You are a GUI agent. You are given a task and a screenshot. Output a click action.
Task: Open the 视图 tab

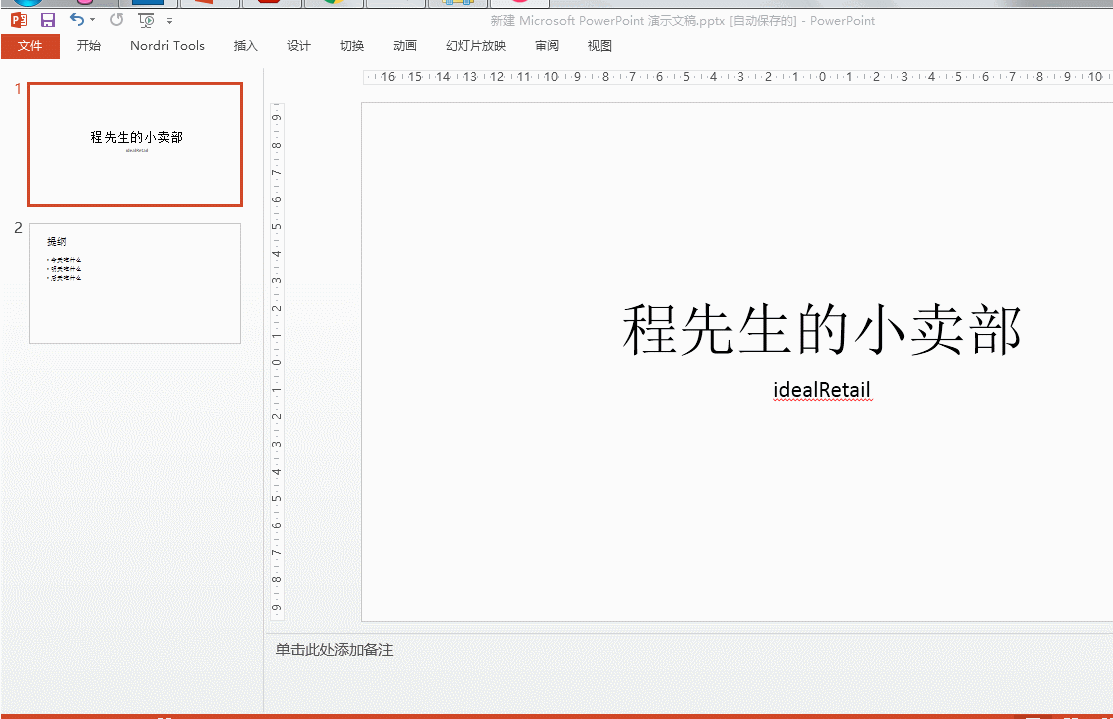pyautogui.click(x=599, y=45)
